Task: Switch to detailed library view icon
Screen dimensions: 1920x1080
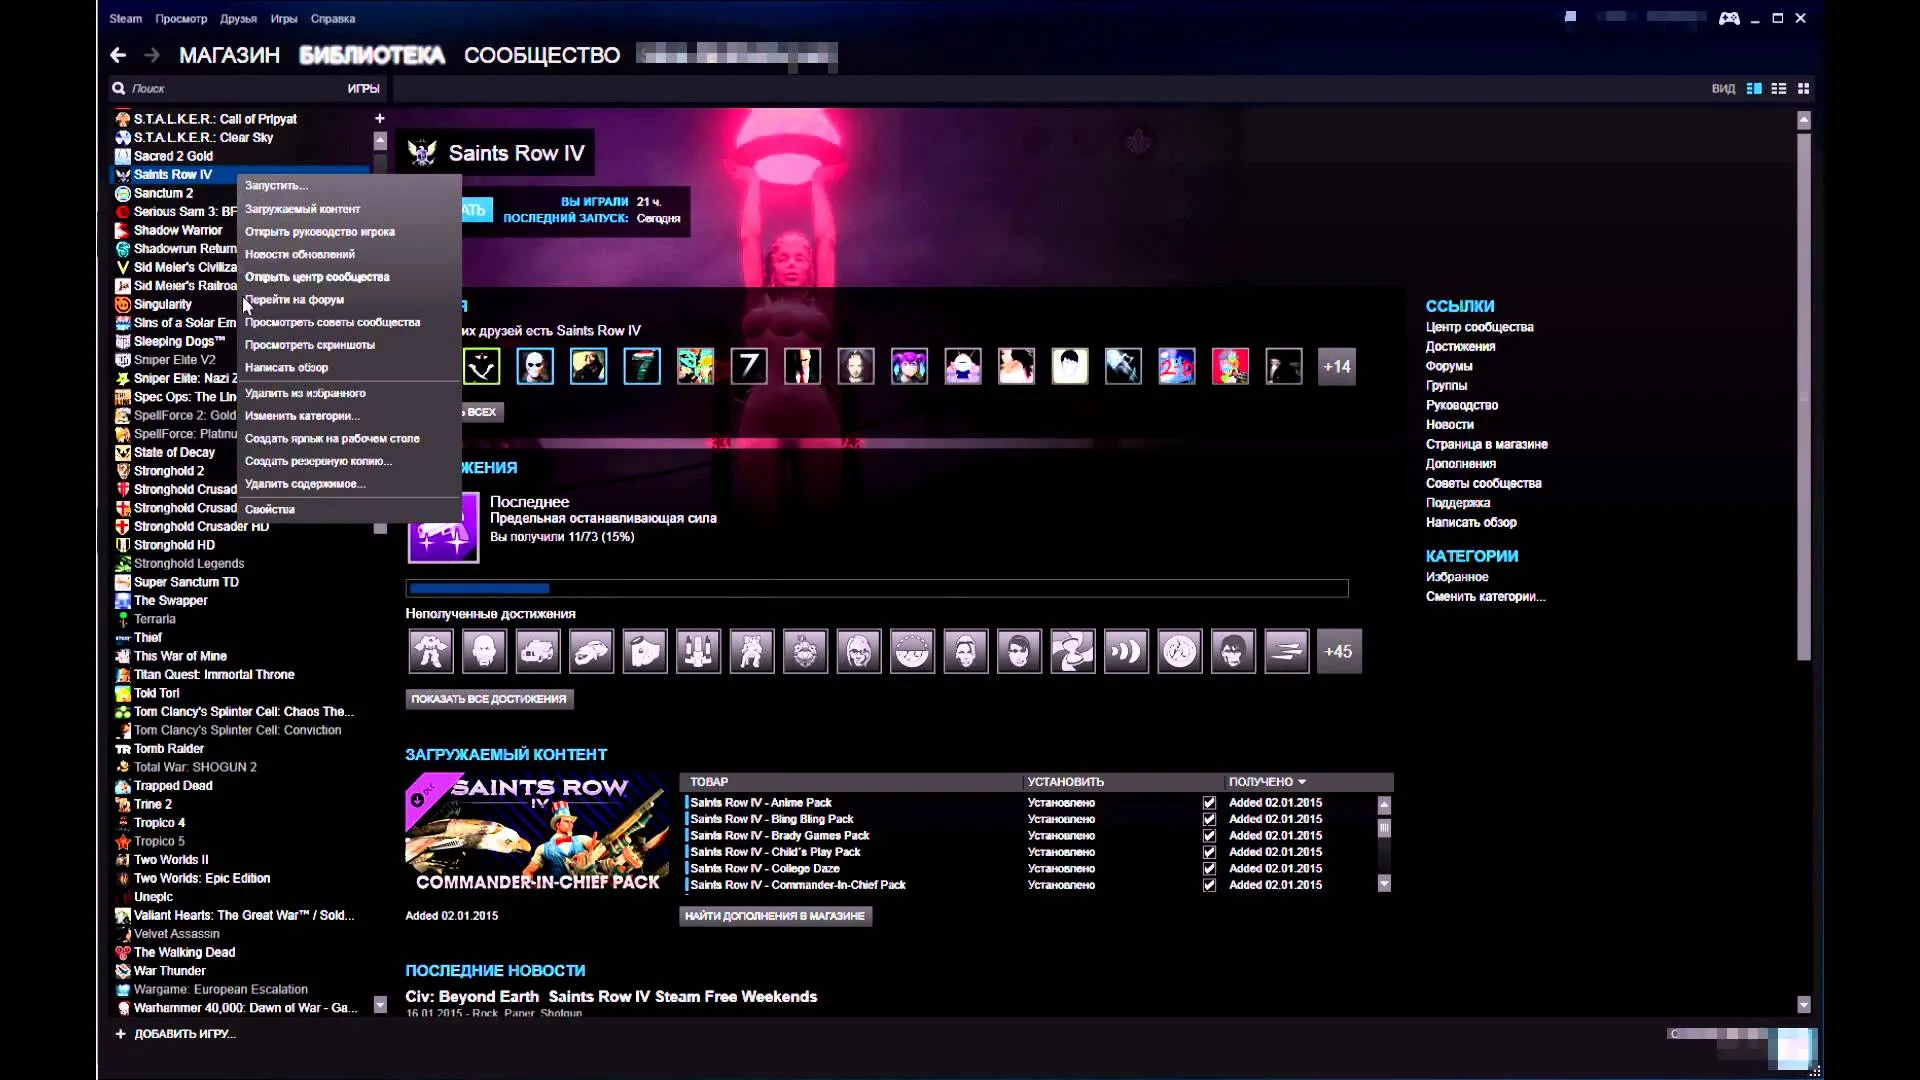Action: (x=1754, y=88)
